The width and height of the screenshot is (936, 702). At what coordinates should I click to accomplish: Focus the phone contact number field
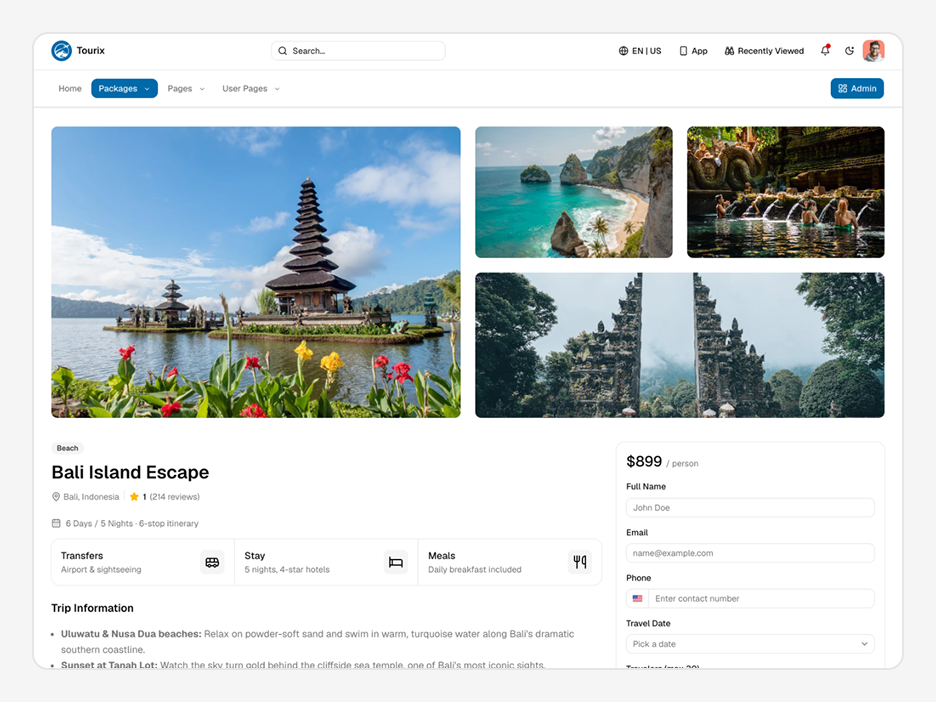click(x=761, y=598)
